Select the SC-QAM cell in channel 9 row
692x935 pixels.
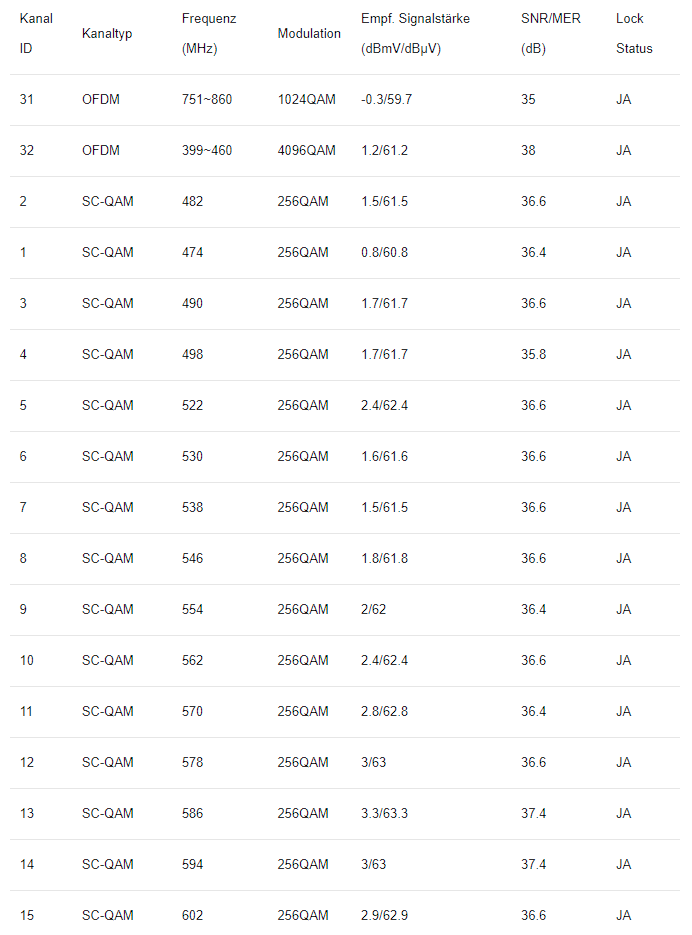pyautogui.click(x=108, y=610)
